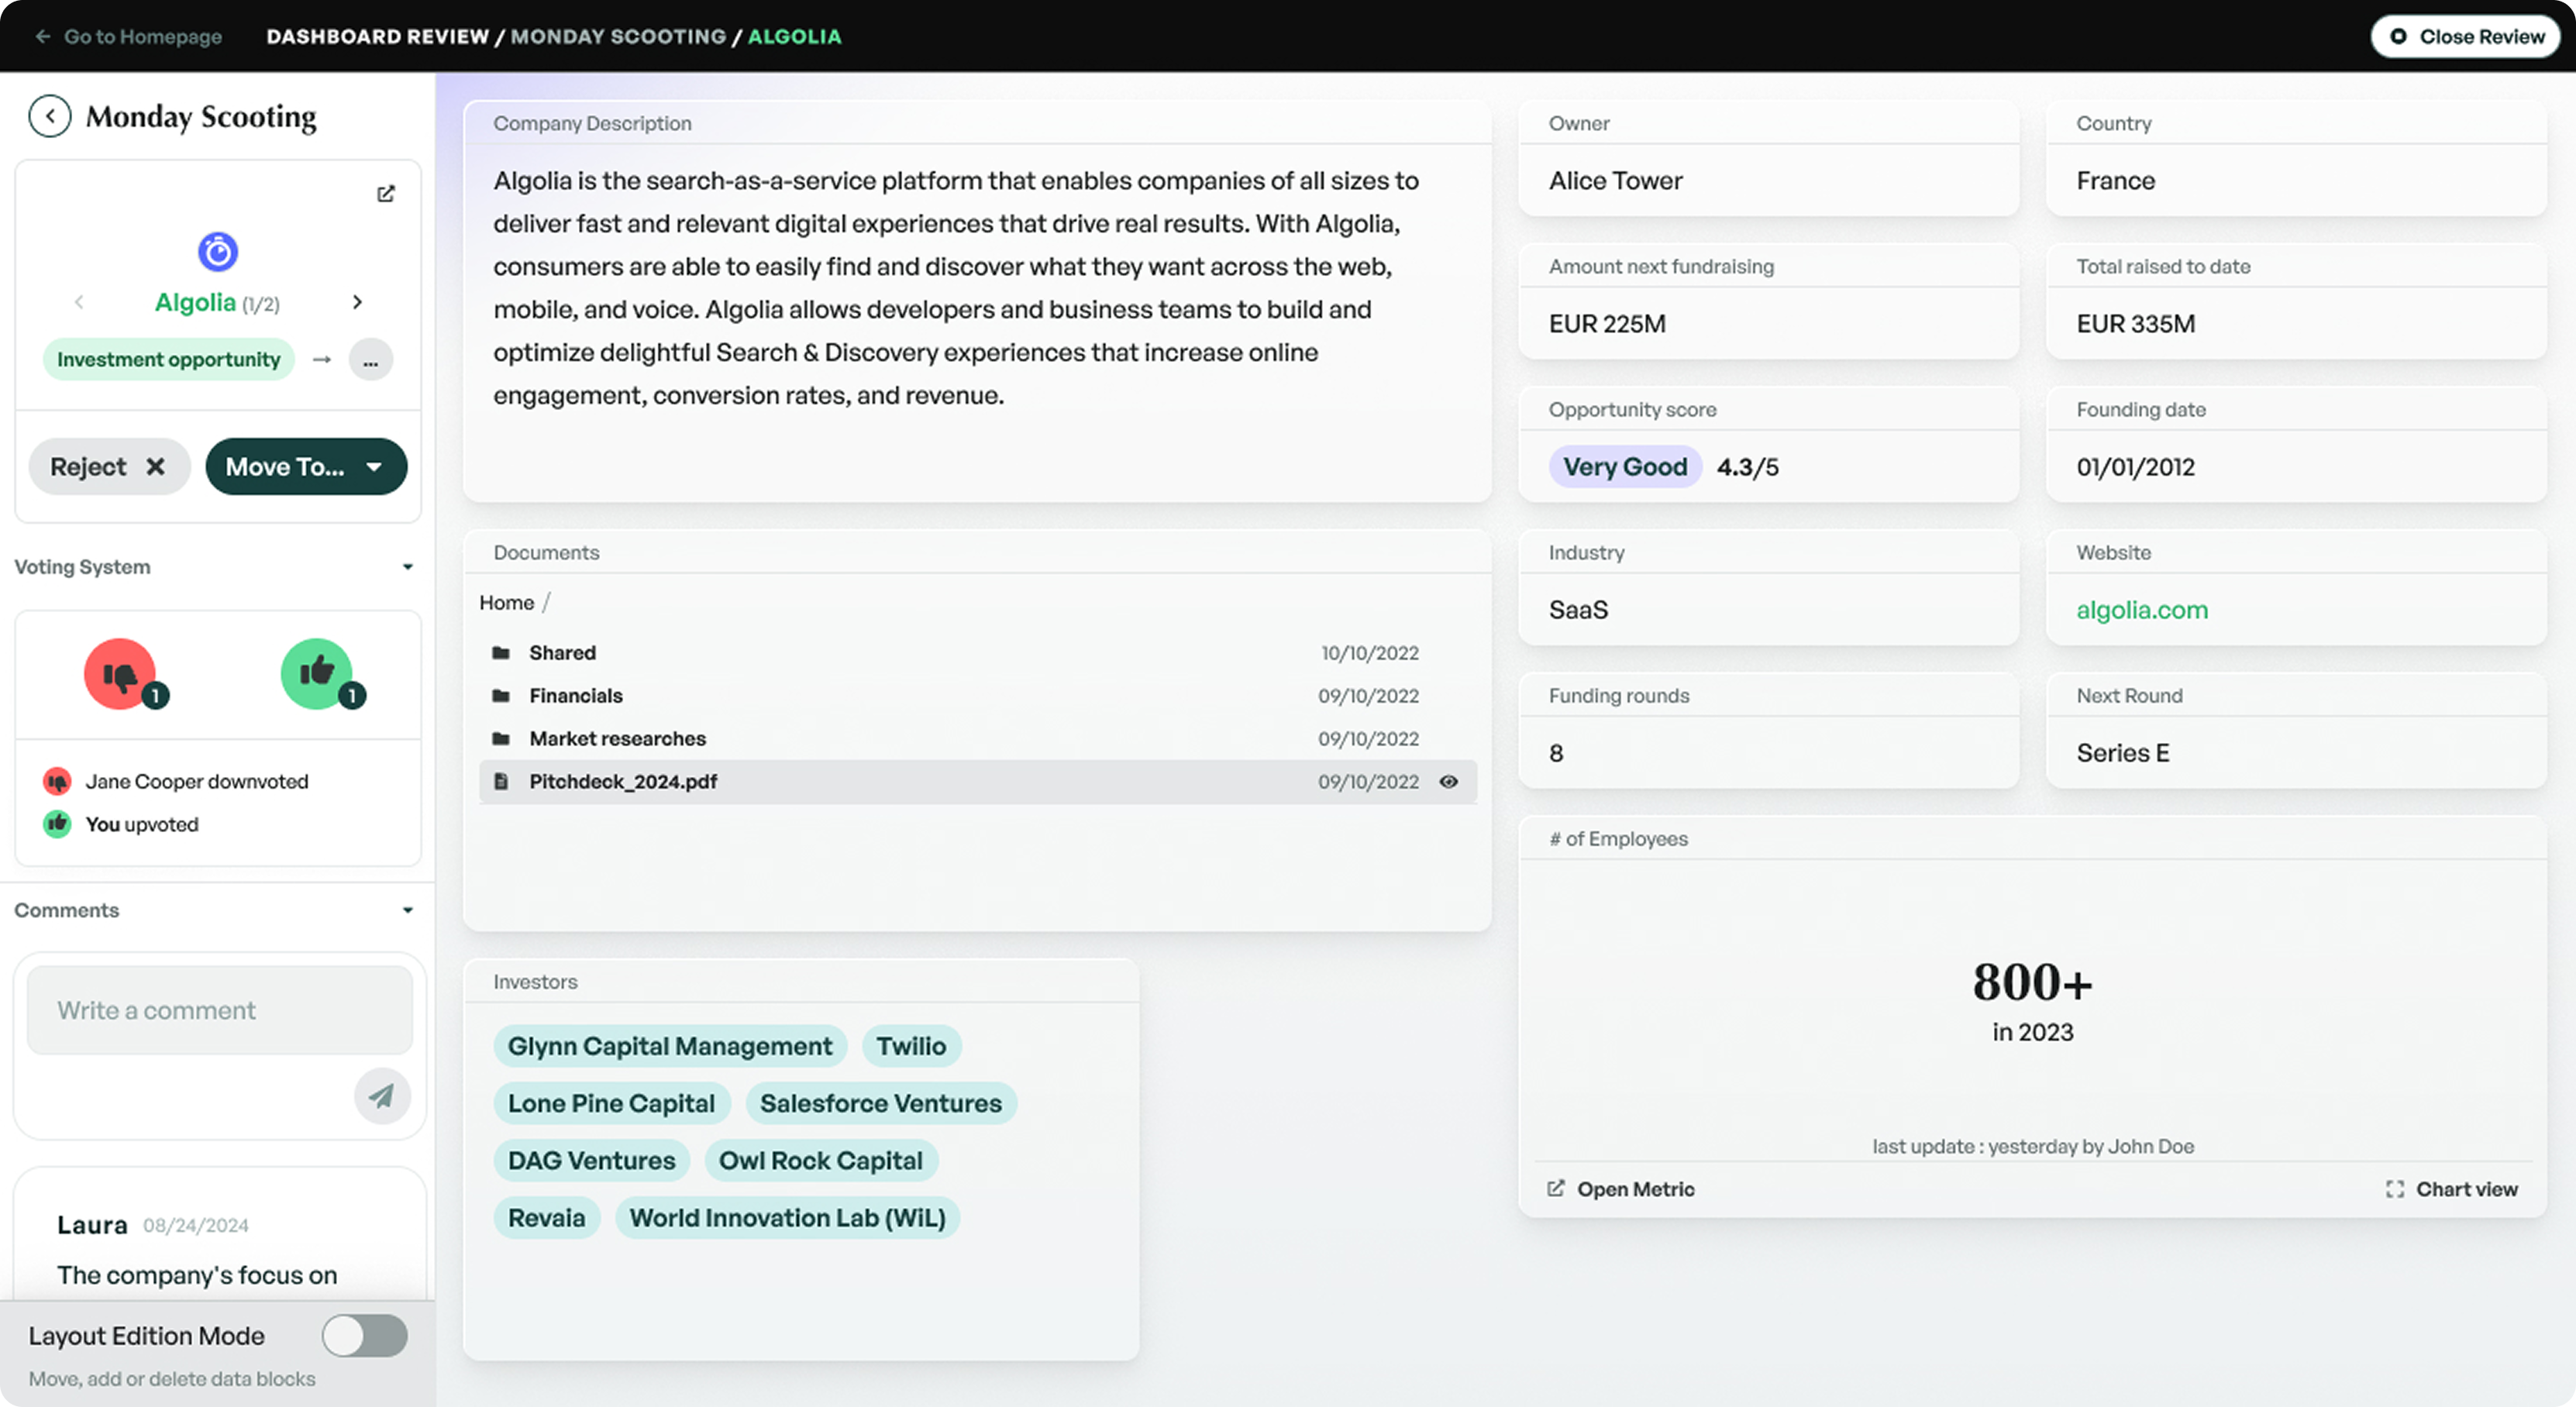Collapse the Voting System section
This screenshot has width=2576, height=1407.
407,566
